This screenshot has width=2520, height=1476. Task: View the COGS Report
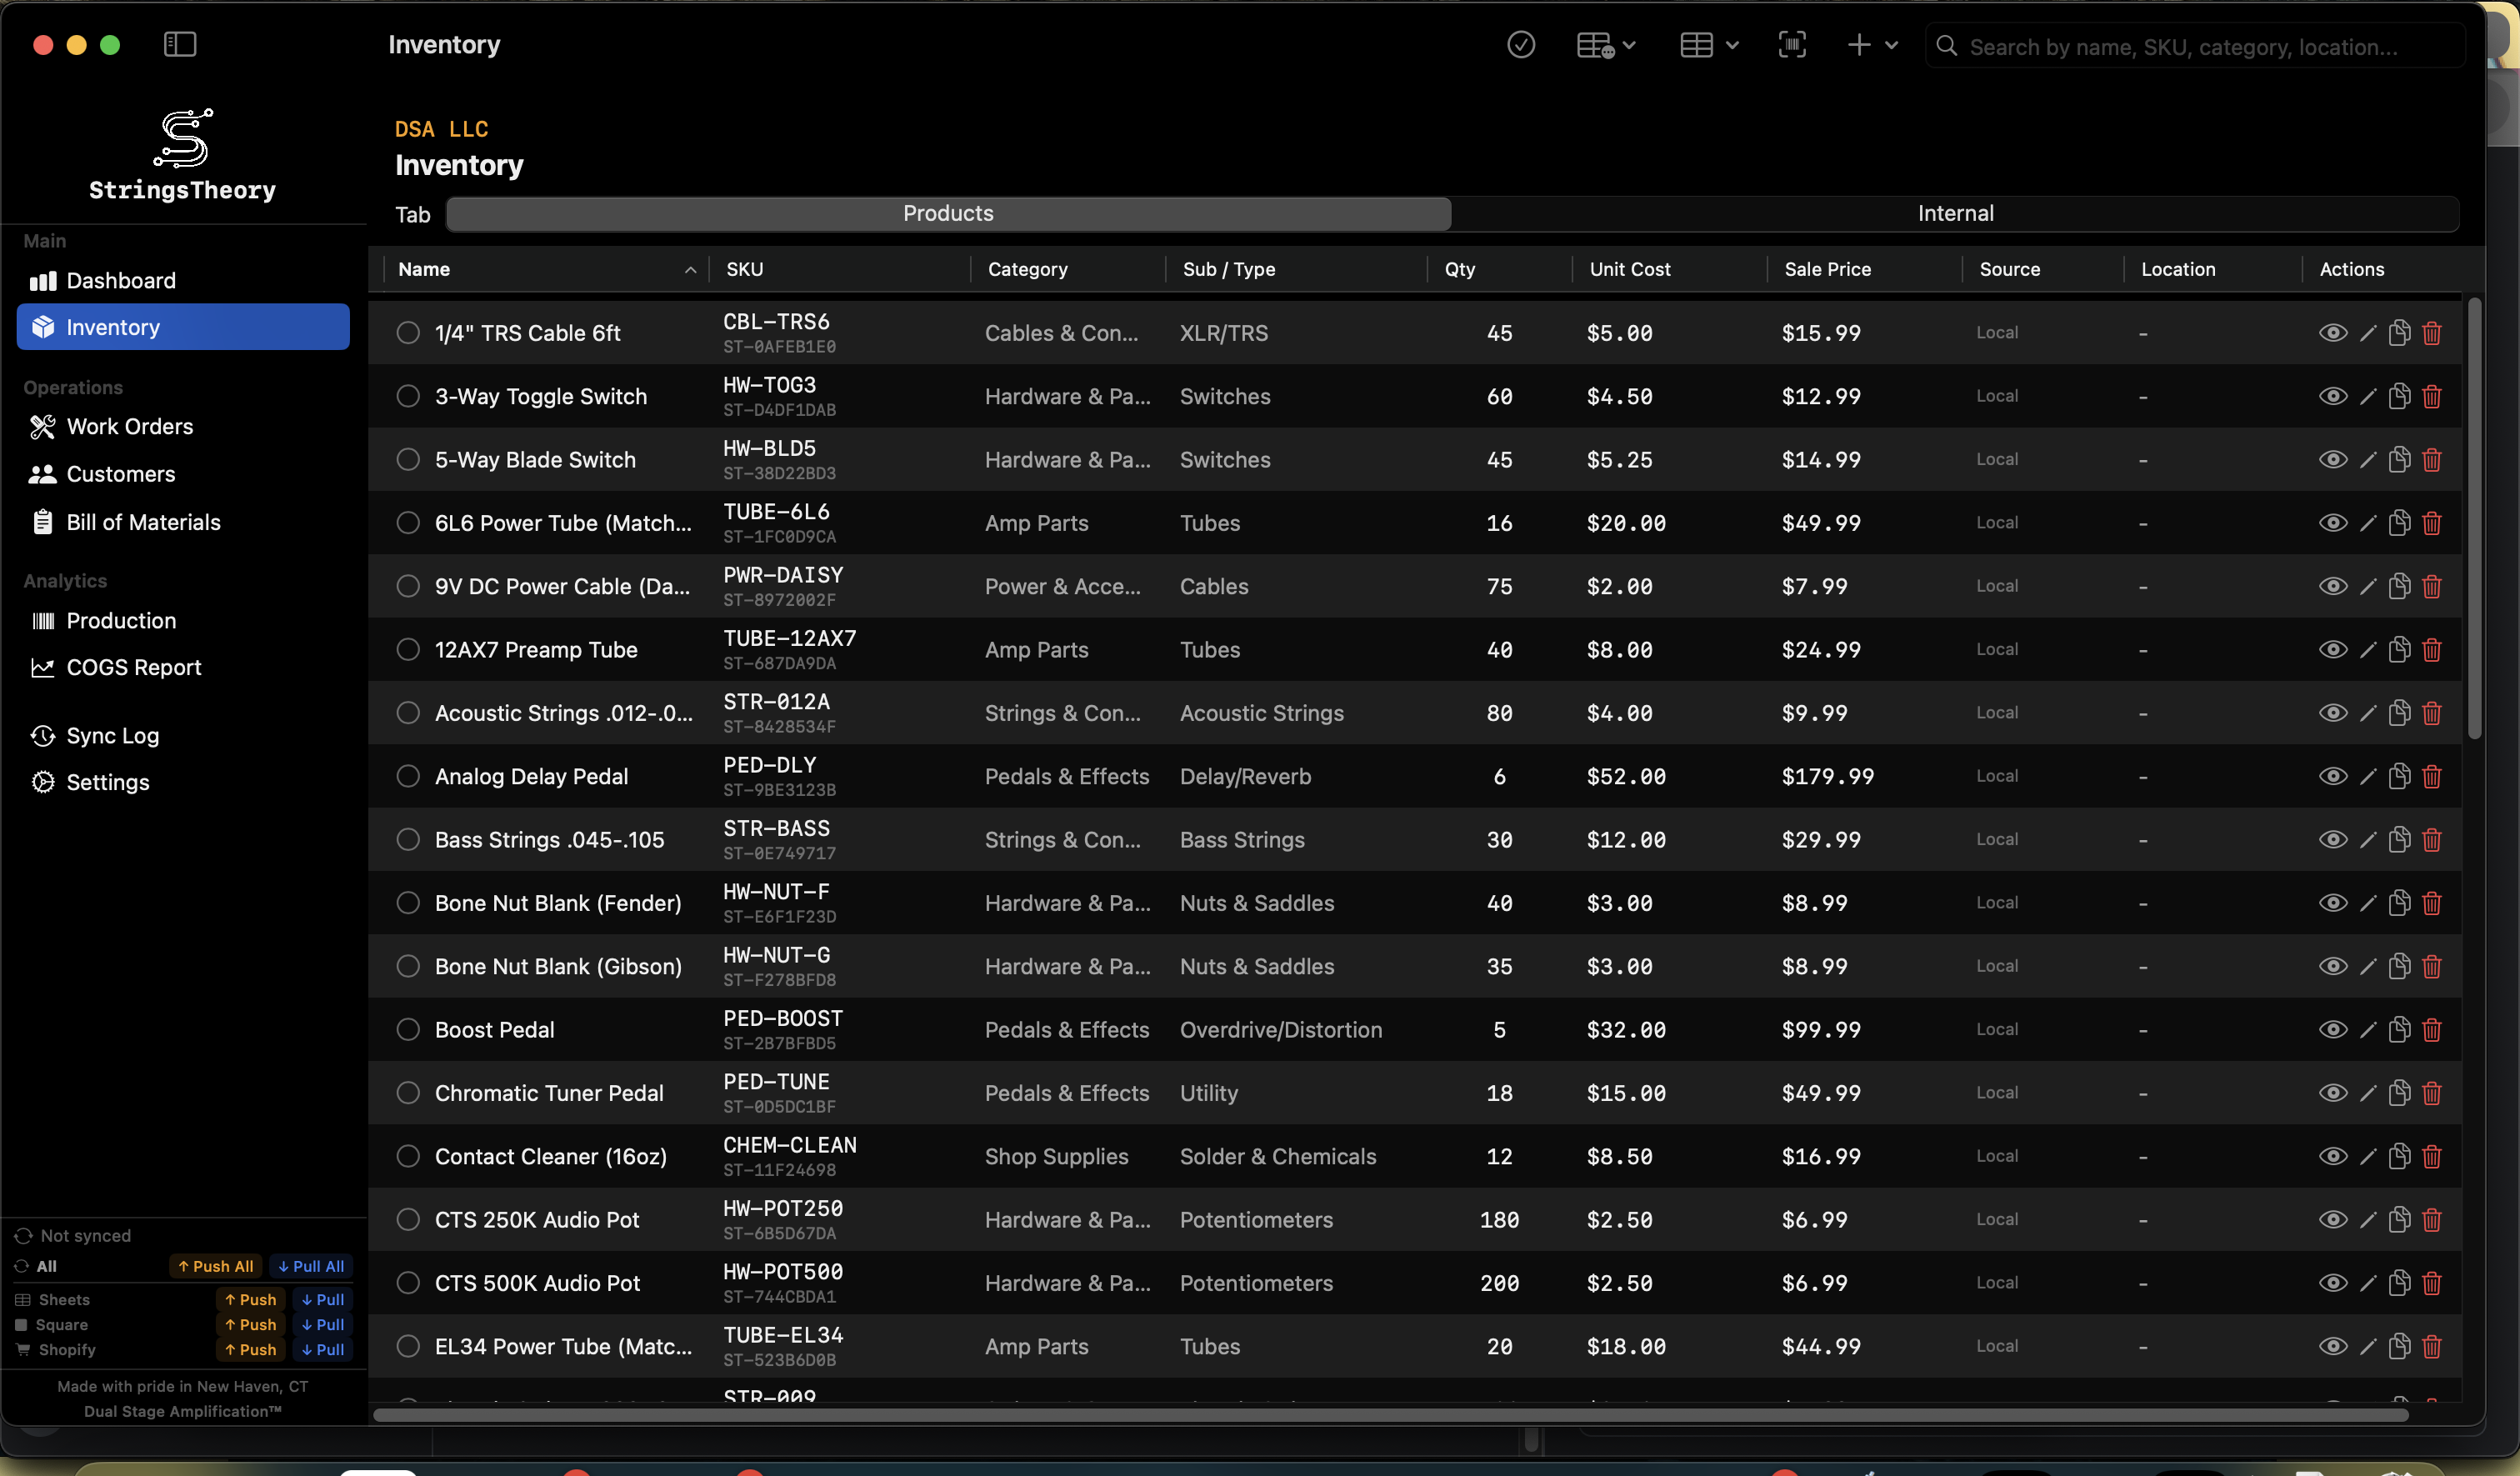coord(133,668)
